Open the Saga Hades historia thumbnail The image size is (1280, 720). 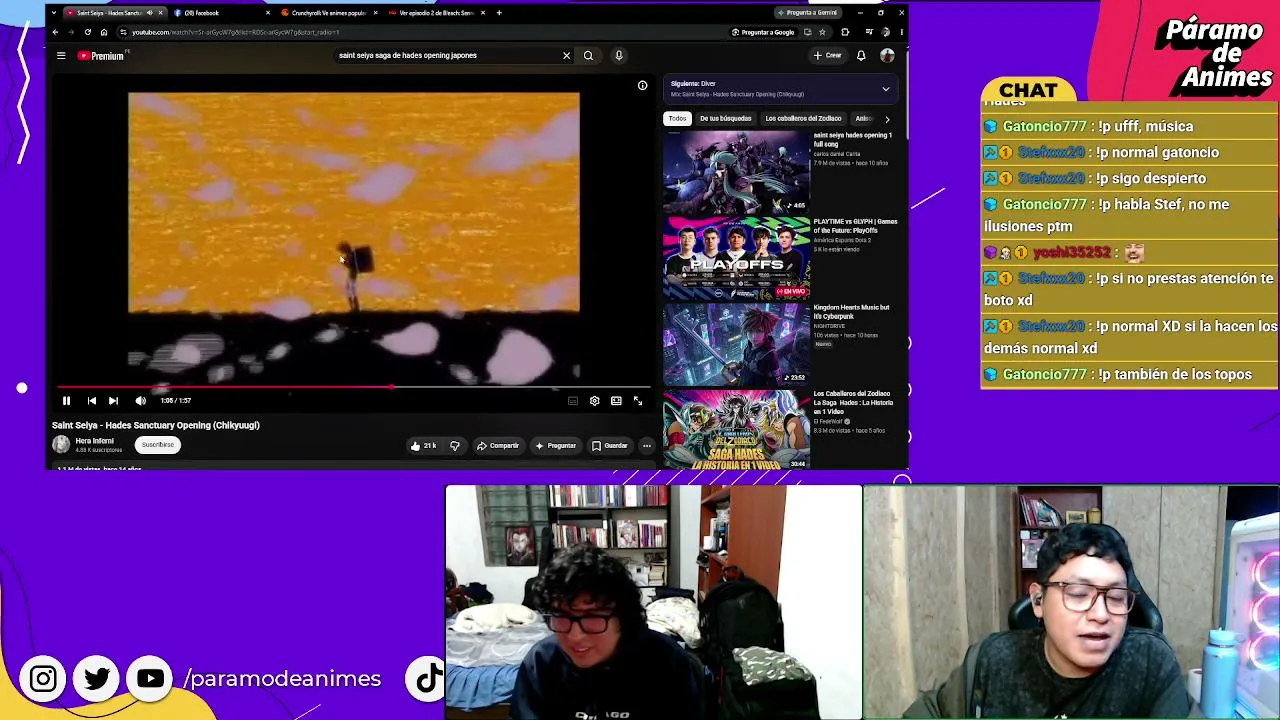736,429
